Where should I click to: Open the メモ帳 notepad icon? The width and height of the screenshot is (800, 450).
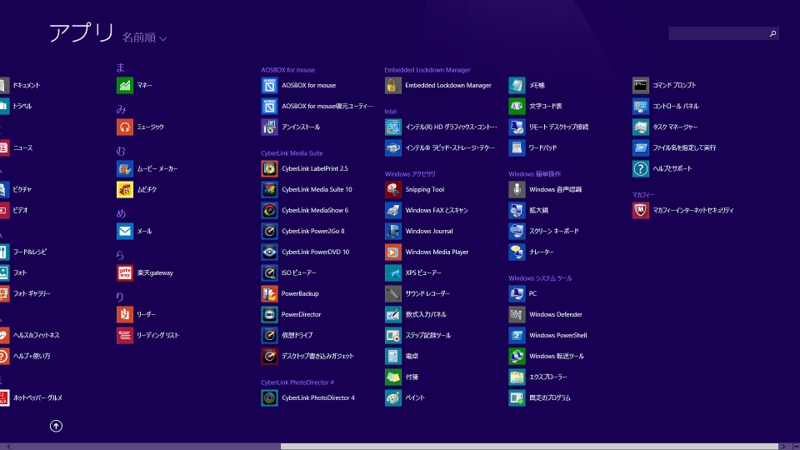tap(517, 85)
